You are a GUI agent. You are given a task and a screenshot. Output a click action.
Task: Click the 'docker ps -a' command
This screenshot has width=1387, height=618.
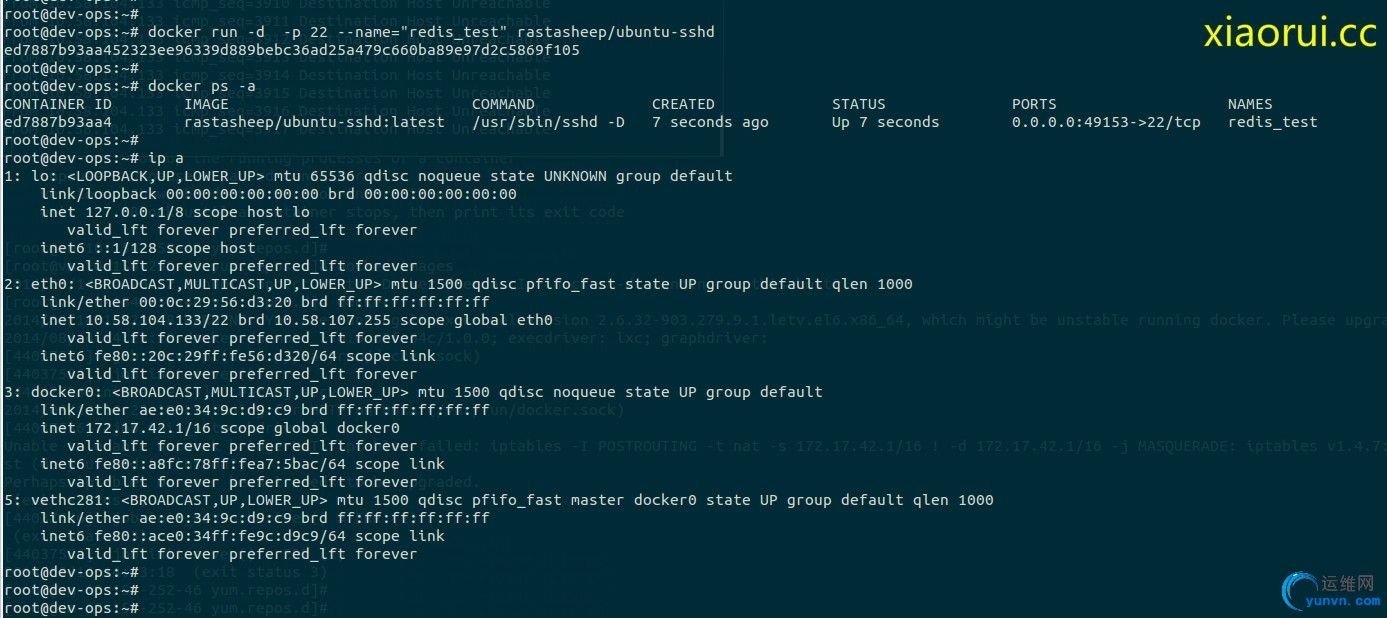point(202,86)
